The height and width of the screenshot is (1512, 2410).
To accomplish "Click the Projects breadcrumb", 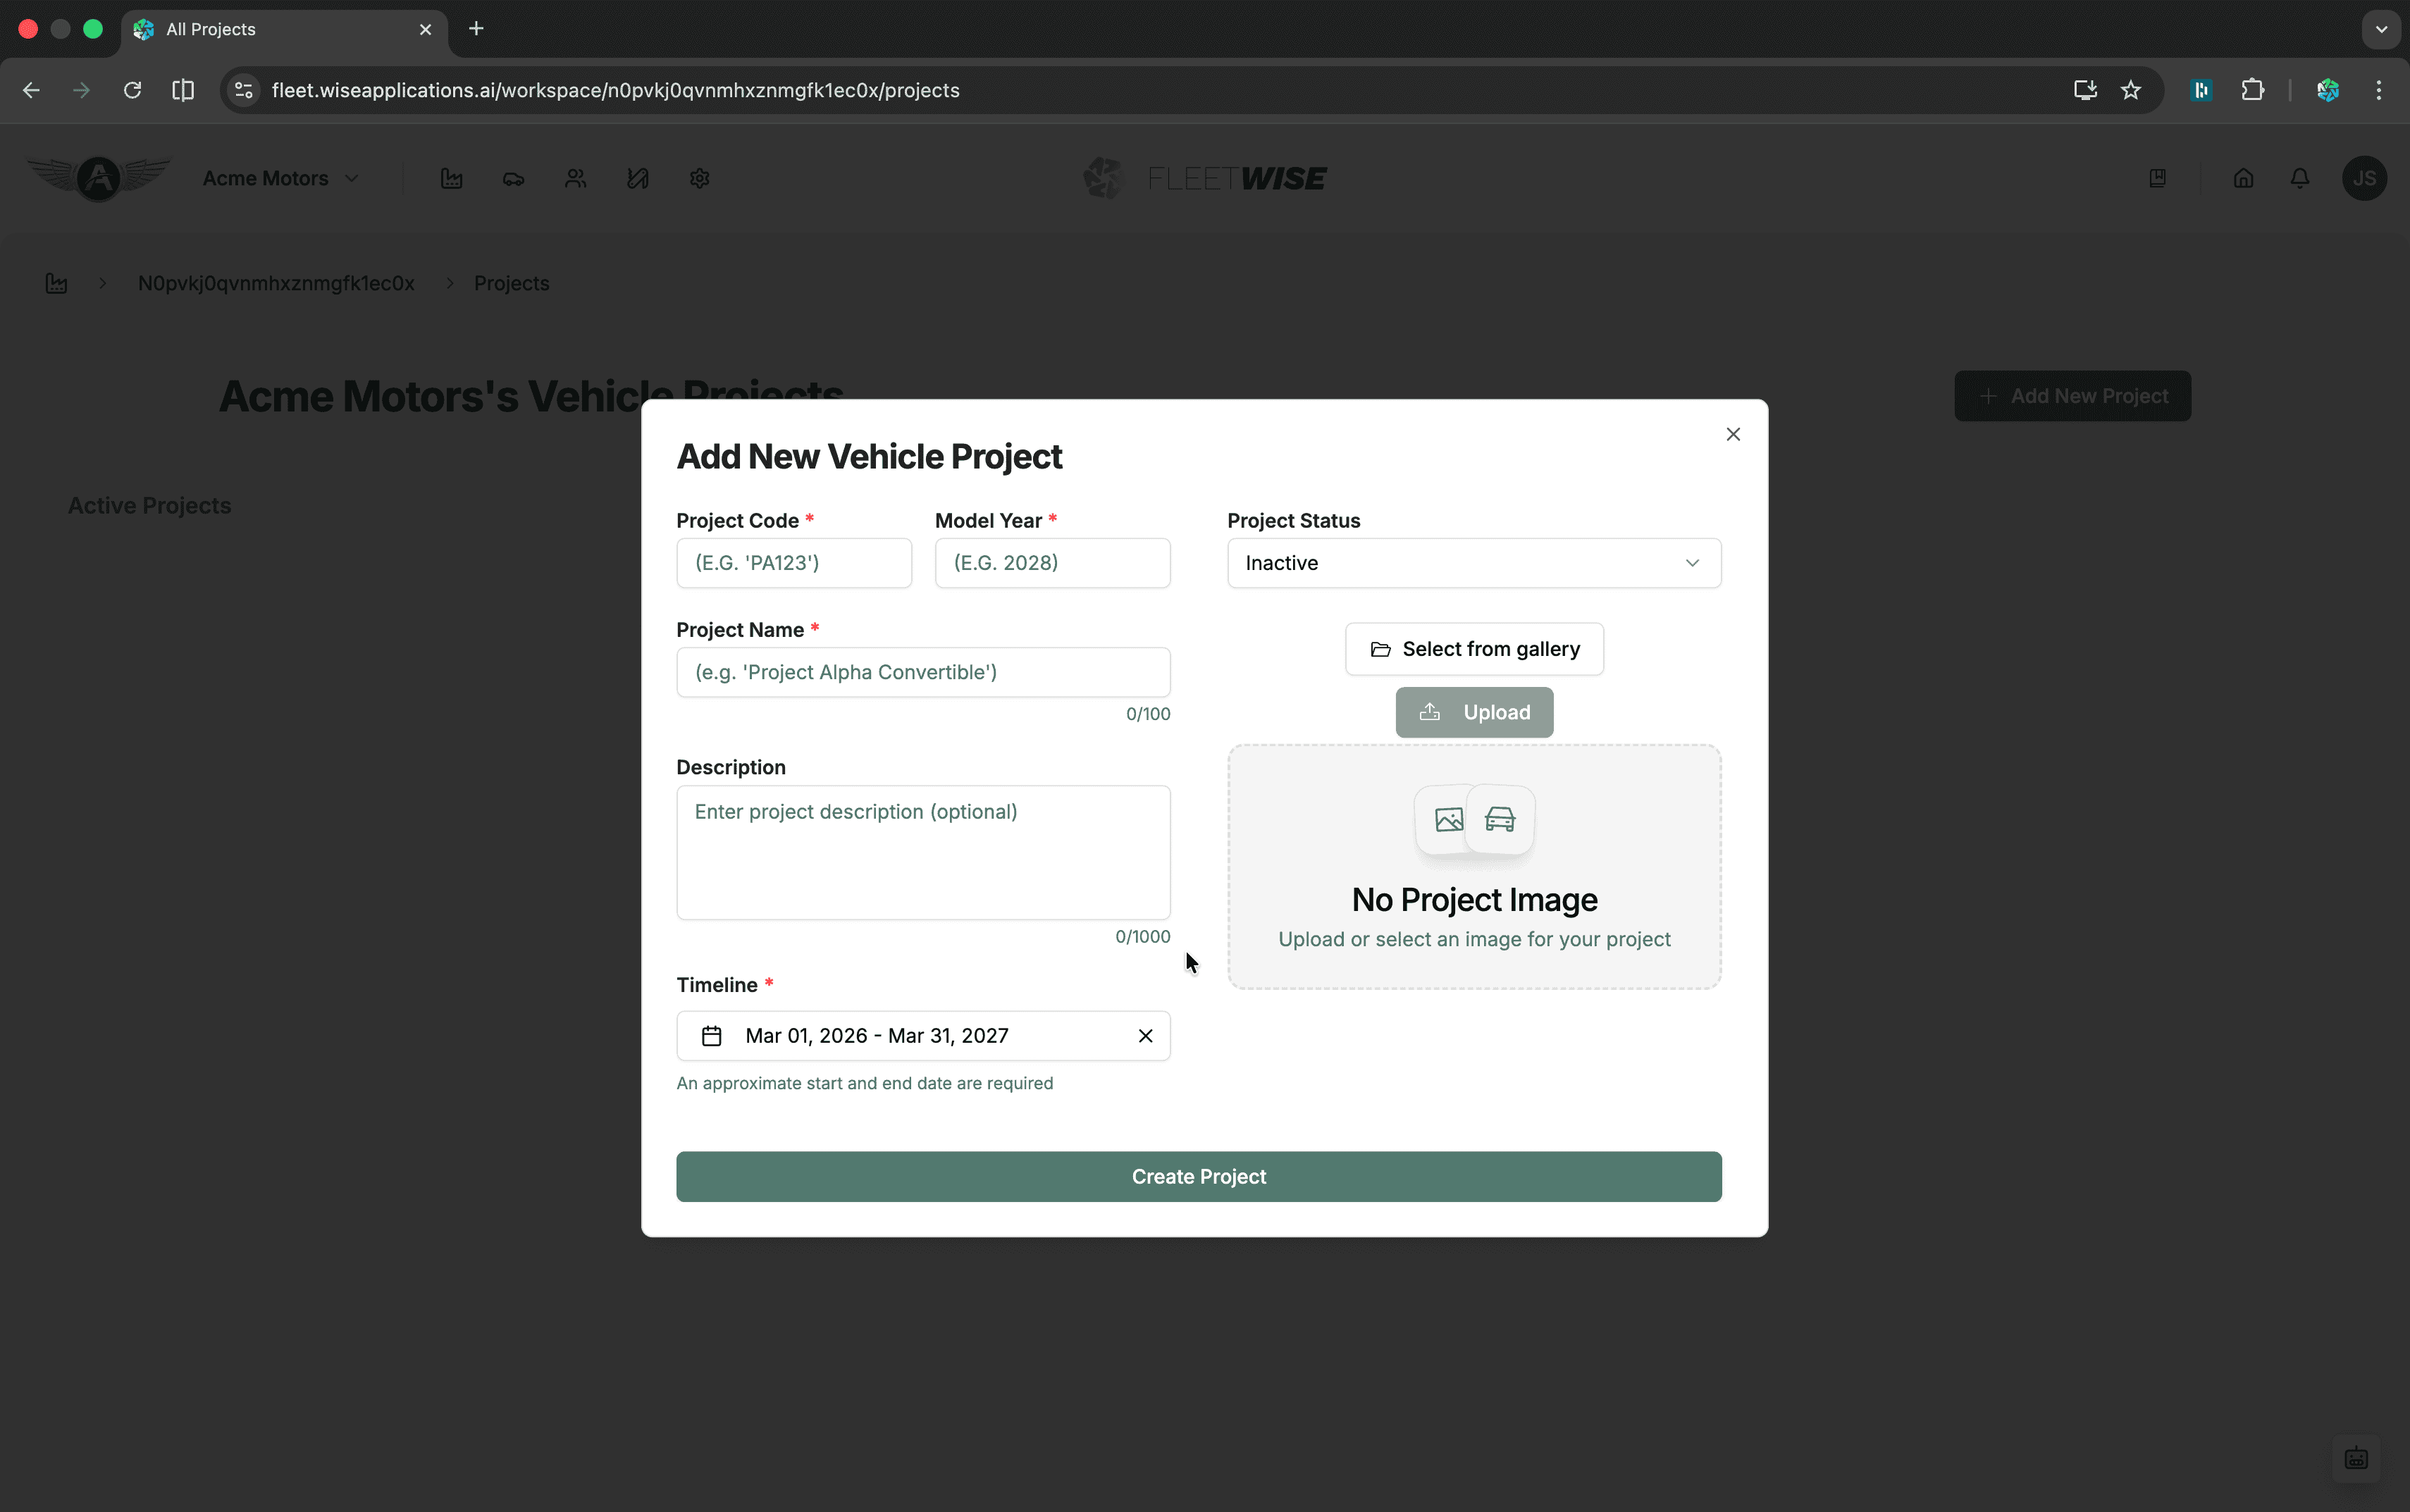I will click(511, 283).
